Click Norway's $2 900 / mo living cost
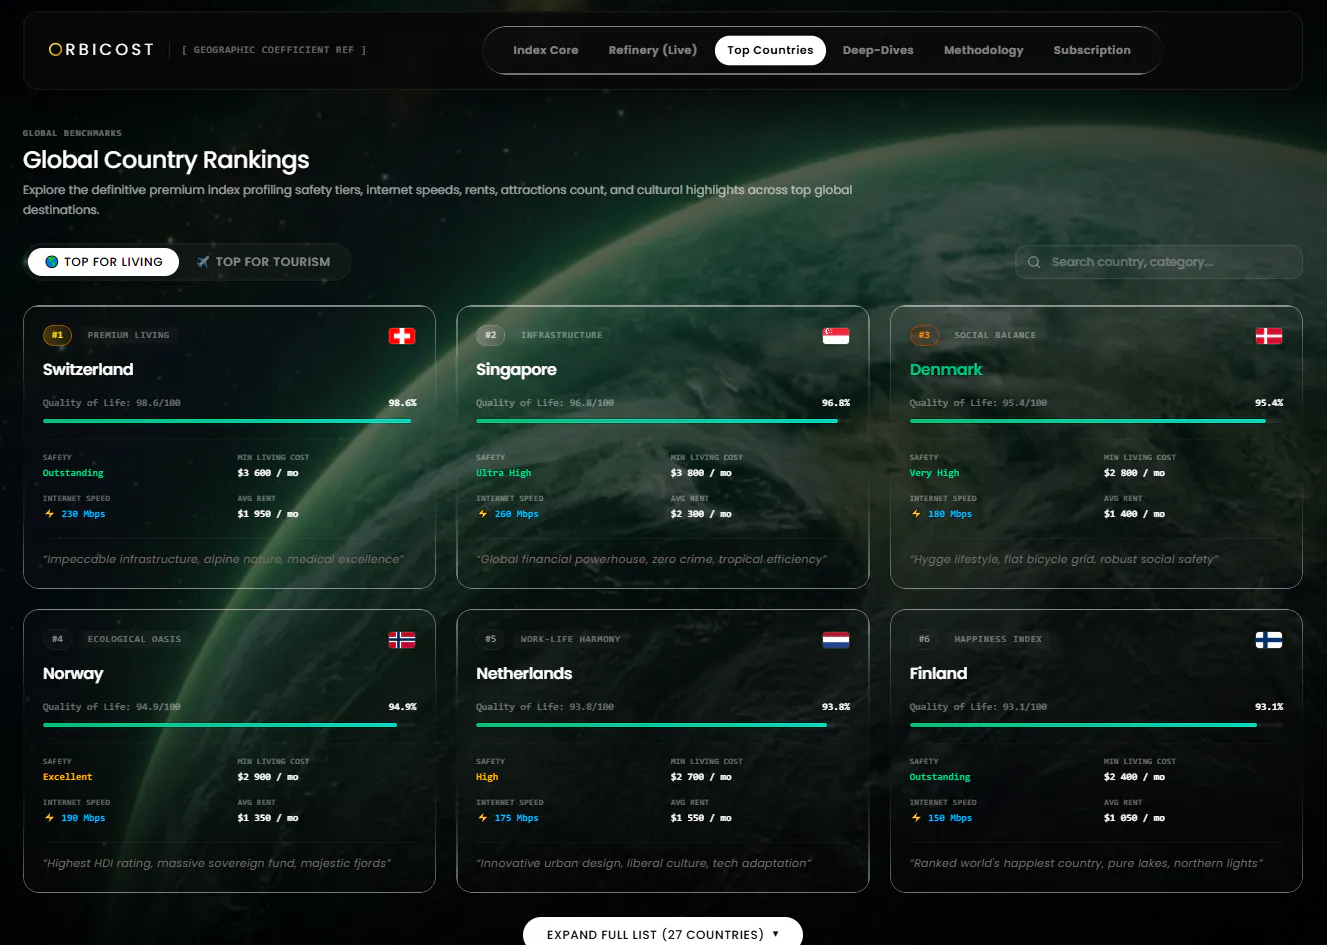 coord(268,777)
